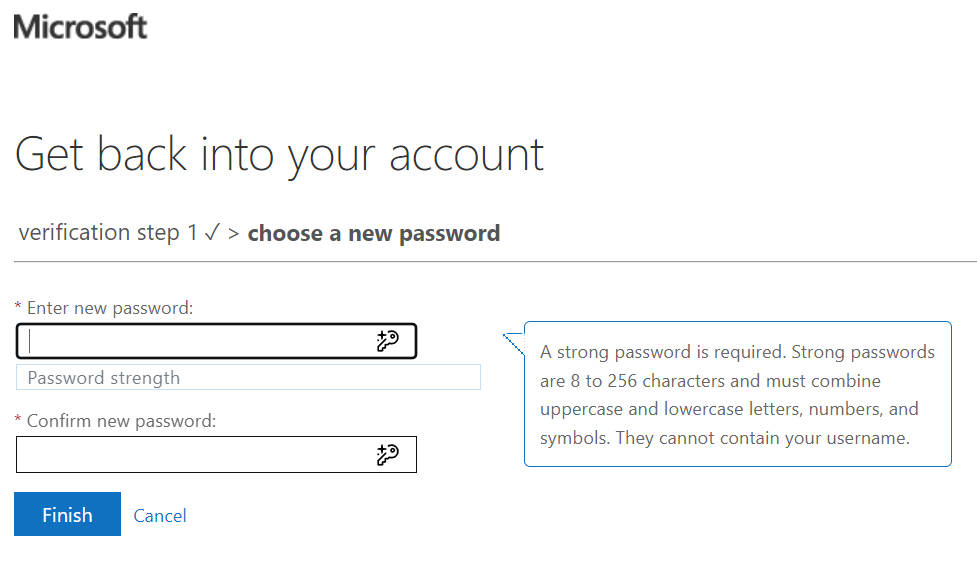Click the red asterisk beside Confirm new password
The width and height of the screenshot is (977, 580).
pyautogui.click(x=19, y=422)
